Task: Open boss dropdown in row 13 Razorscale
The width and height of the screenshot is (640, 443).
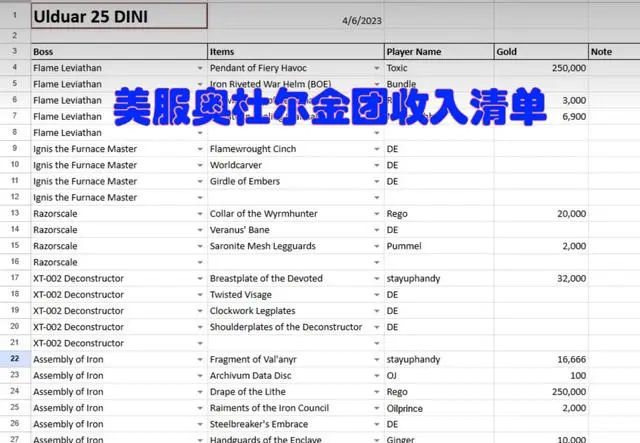Action: tap(200, 214)
